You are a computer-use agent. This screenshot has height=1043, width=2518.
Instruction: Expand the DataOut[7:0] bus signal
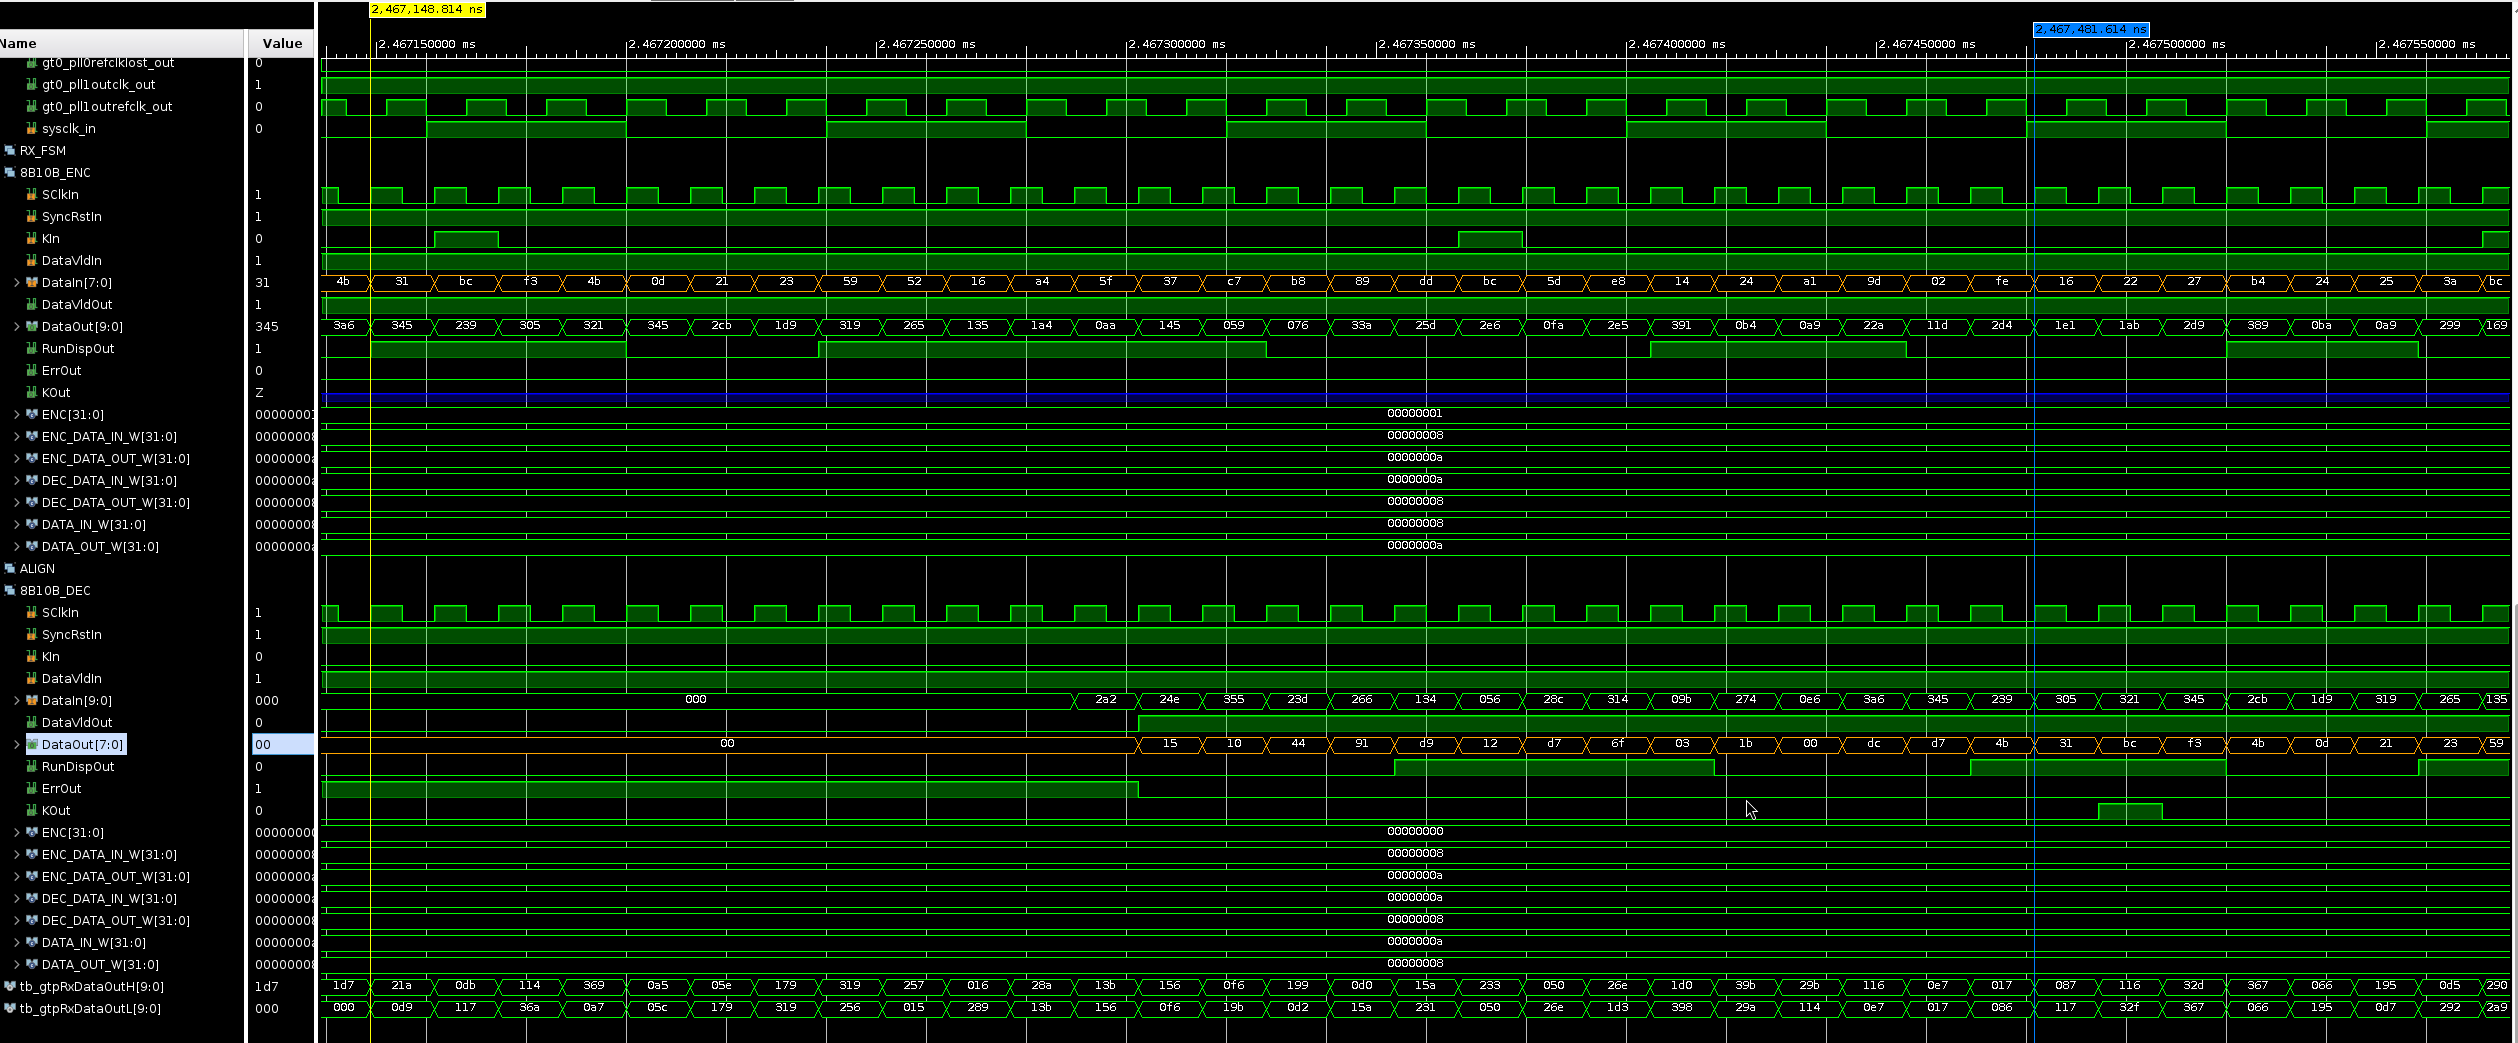click(16, 745)
